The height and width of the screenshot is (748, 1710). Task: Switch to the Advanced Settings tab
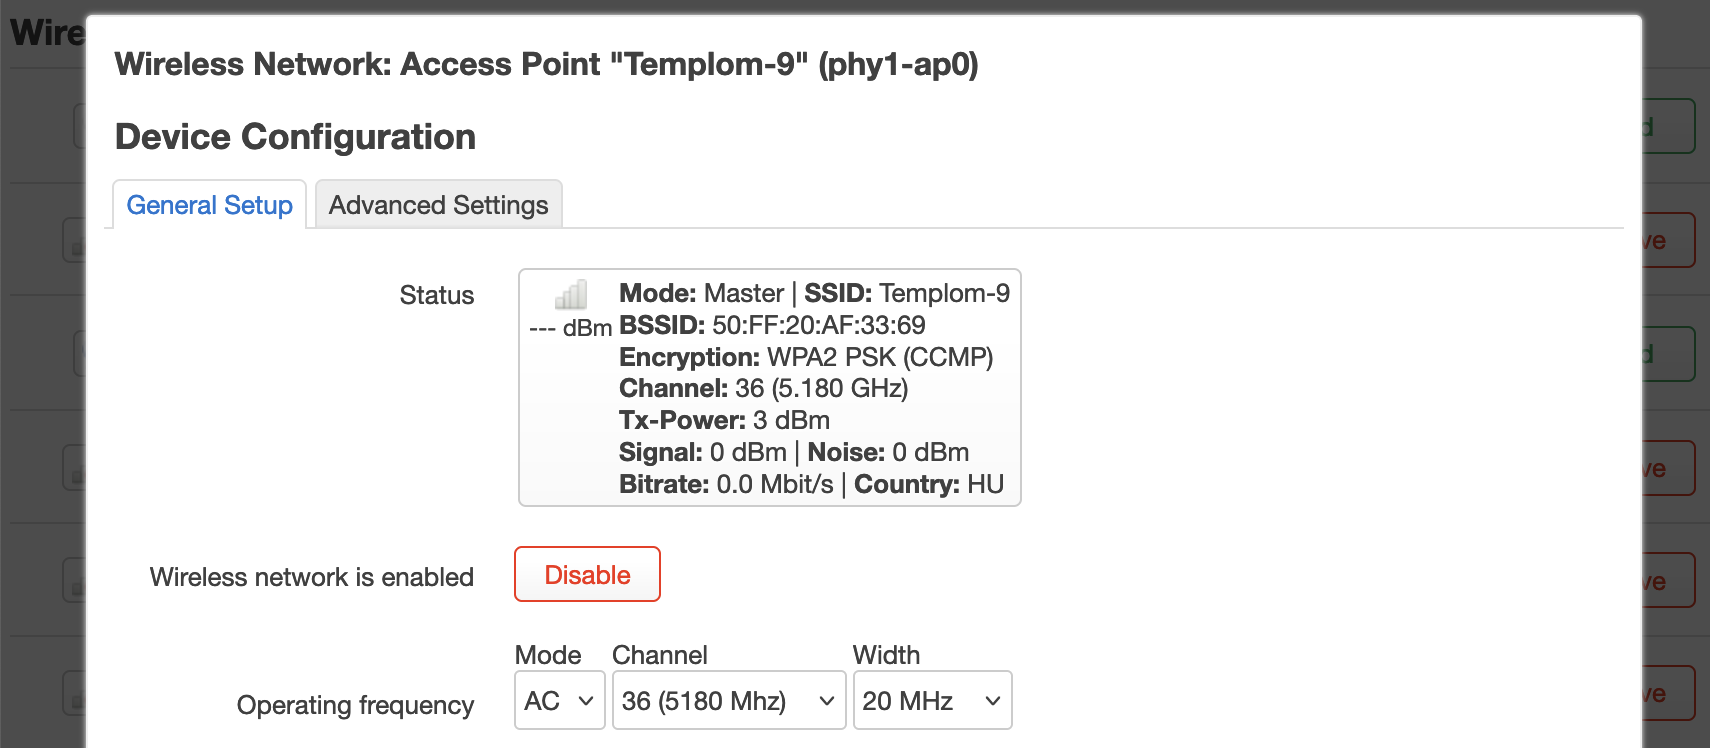point(439,205)
